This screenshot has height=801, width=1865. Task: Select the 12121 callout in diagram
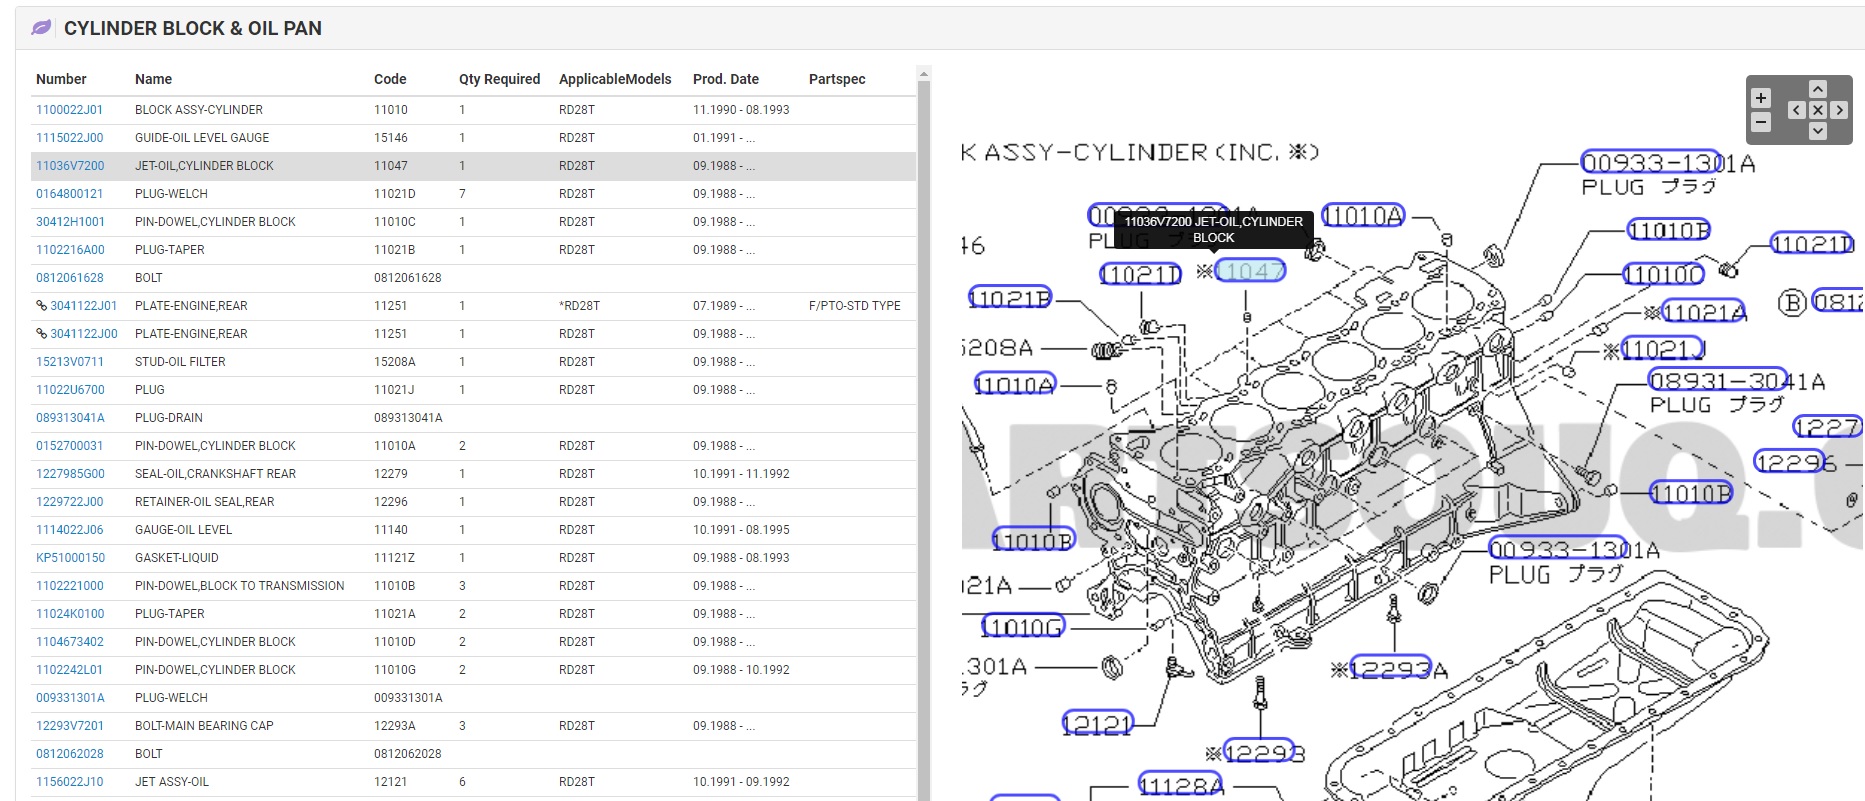1097,724
